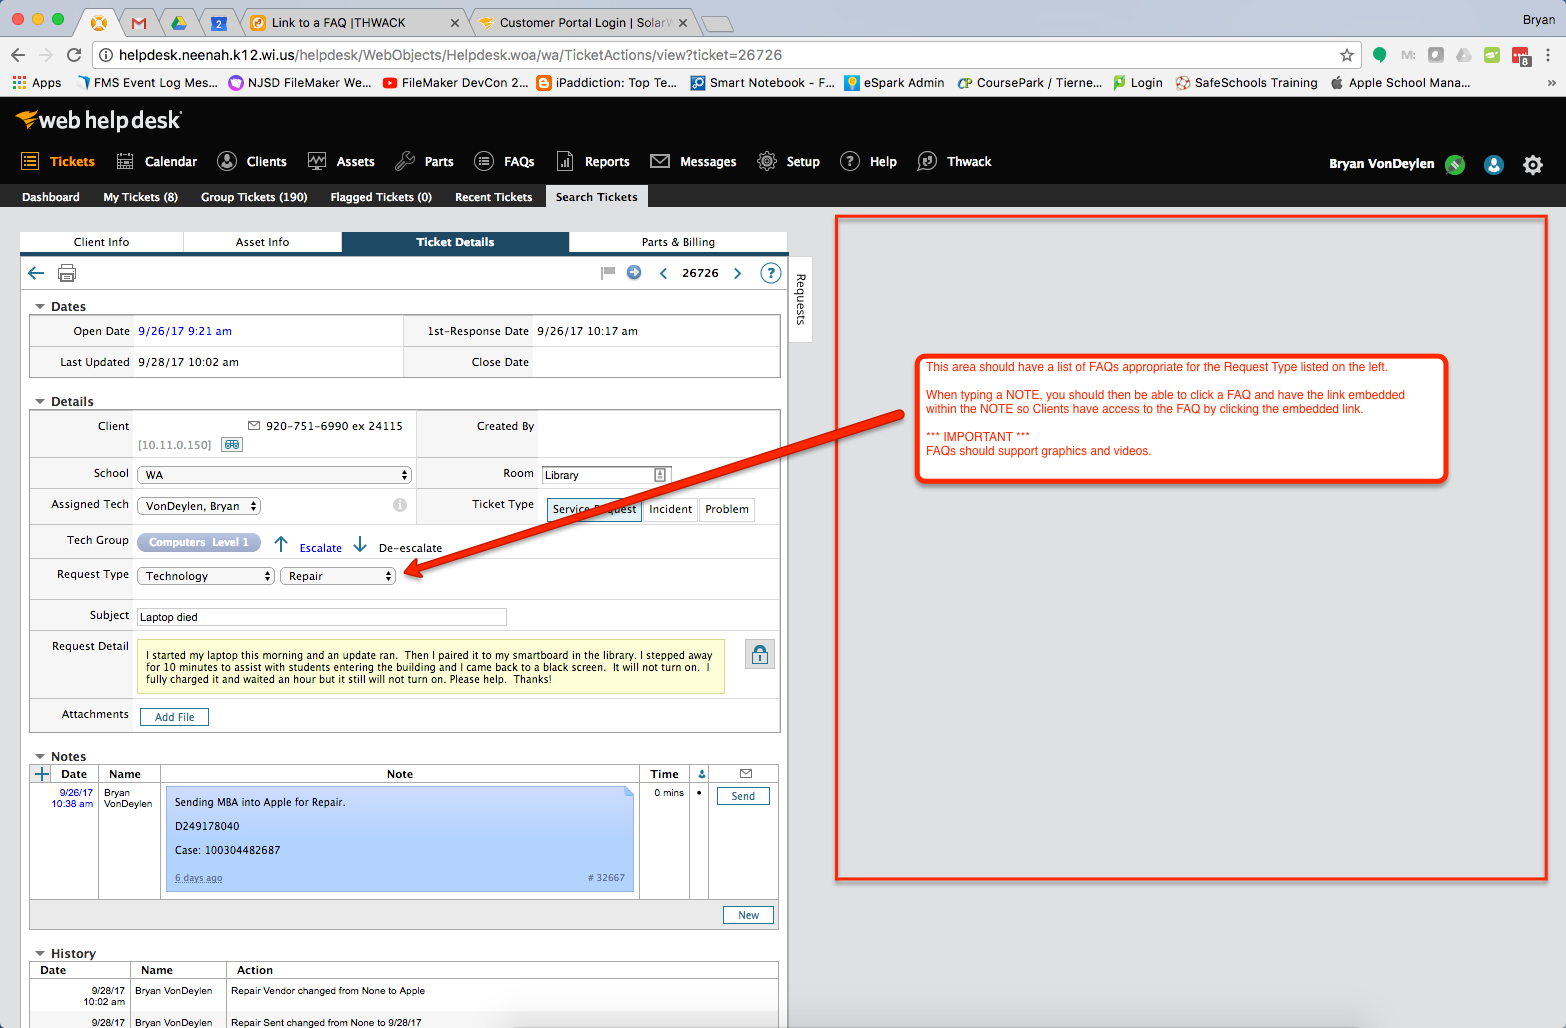The image size is (1566, 1028).
Task: Open Group Tickets (190)
Action: point(254,197)
